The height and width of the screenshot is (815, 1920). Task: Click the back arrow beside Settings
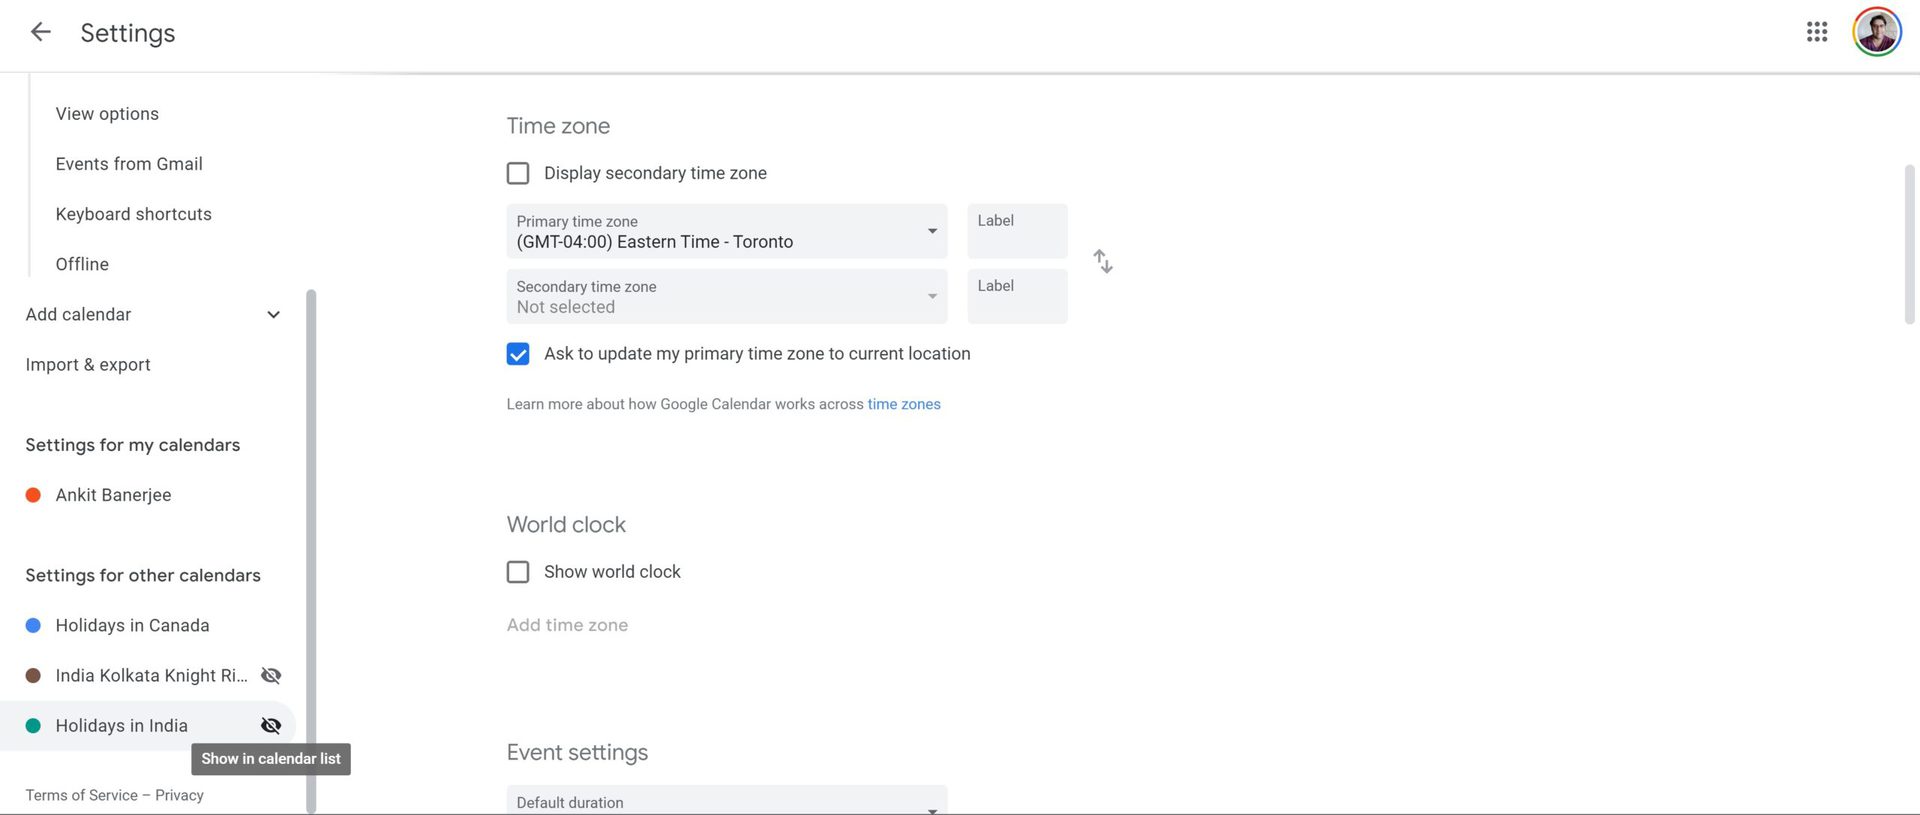tap(40, 32)
